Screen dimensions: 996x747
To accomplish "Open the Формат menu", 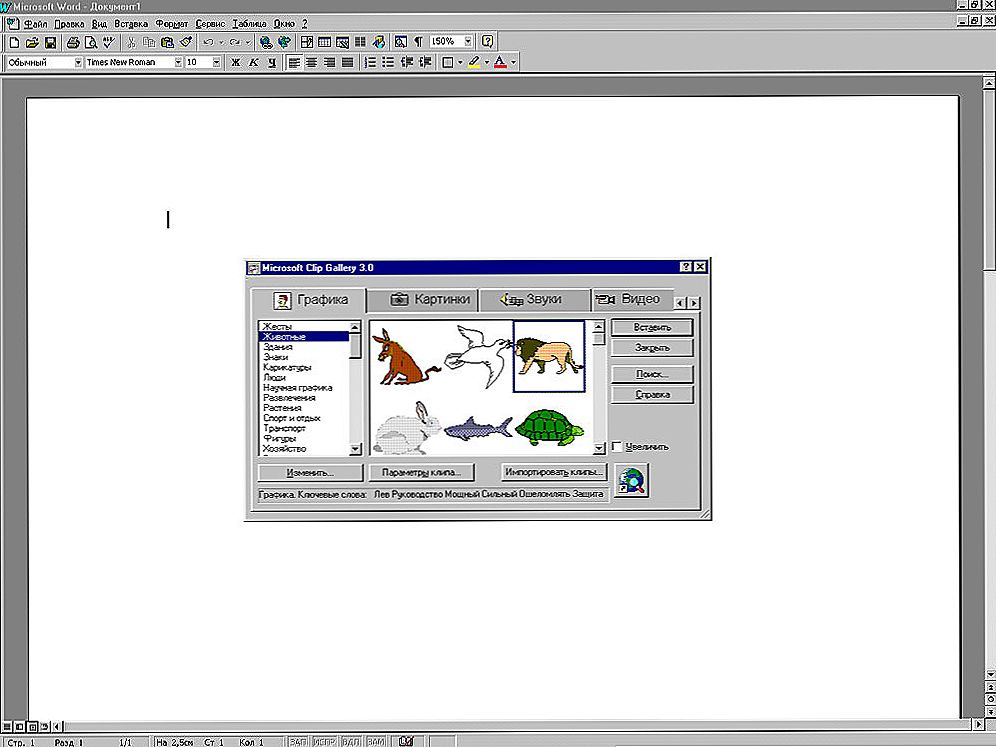I will click(x=172, y=24).
